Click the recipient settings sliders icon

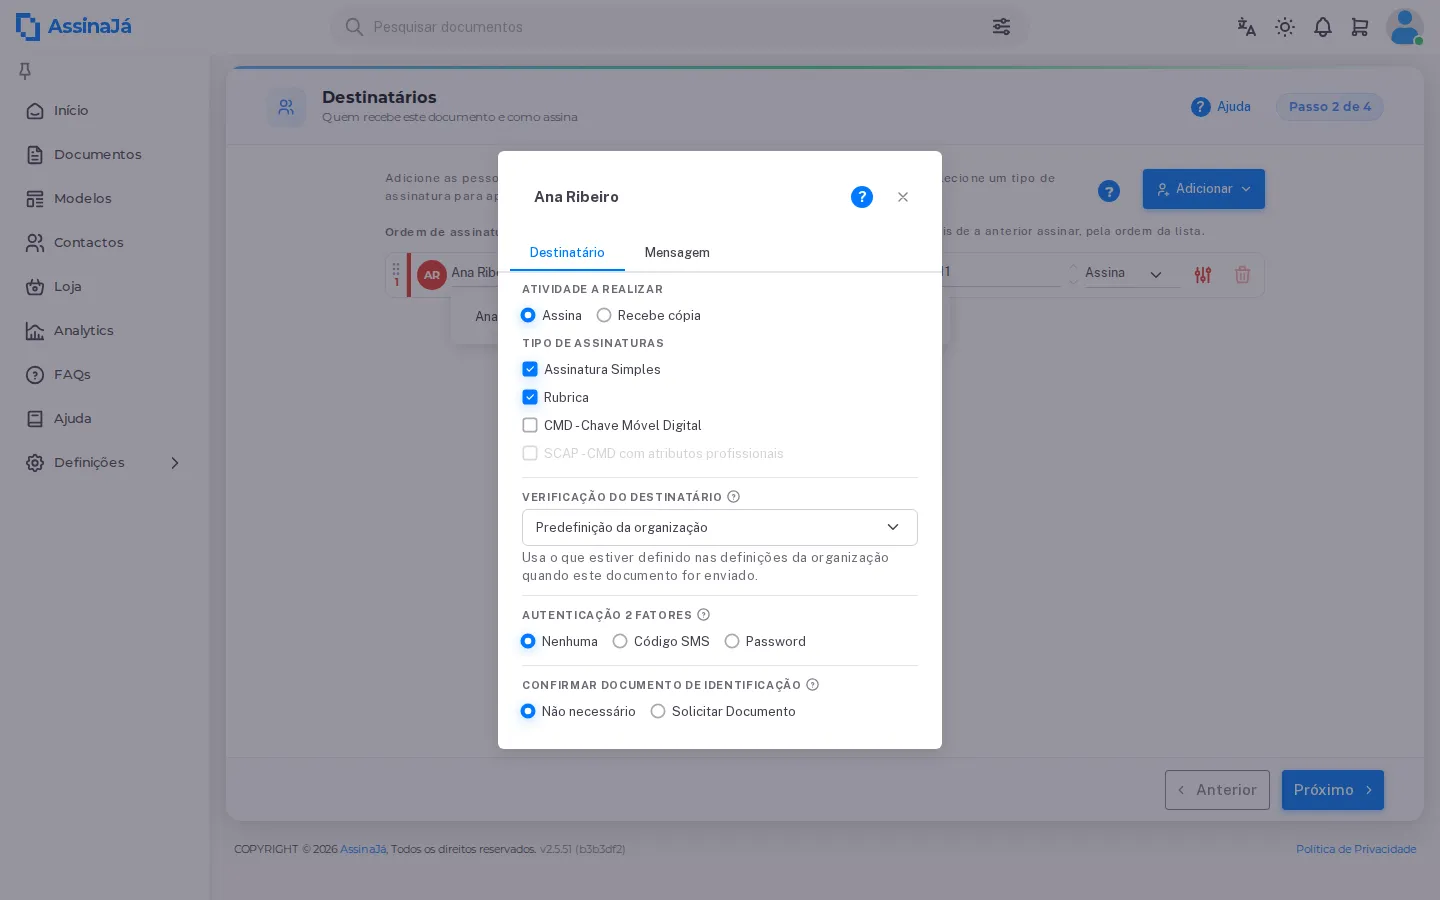point(1203,275)
